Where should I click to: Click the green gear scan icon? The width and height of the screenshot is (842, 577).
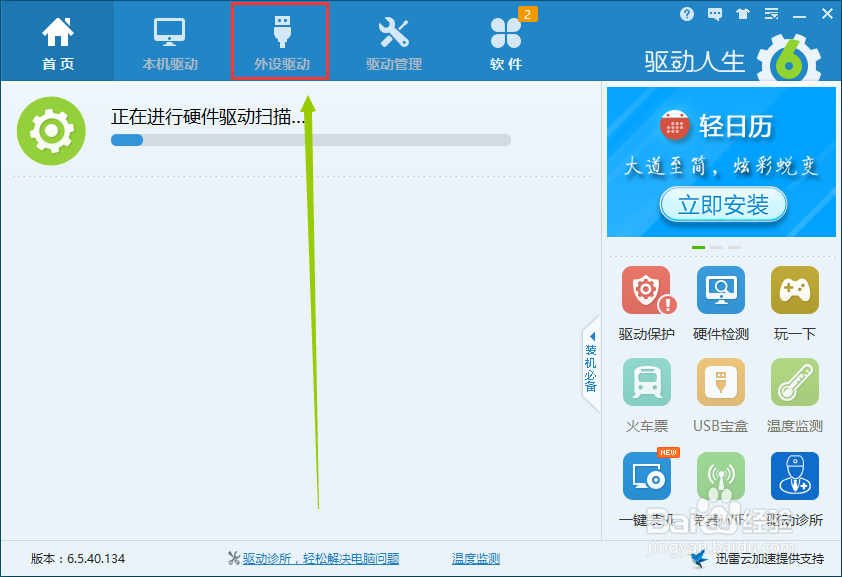tap(51, 130)
